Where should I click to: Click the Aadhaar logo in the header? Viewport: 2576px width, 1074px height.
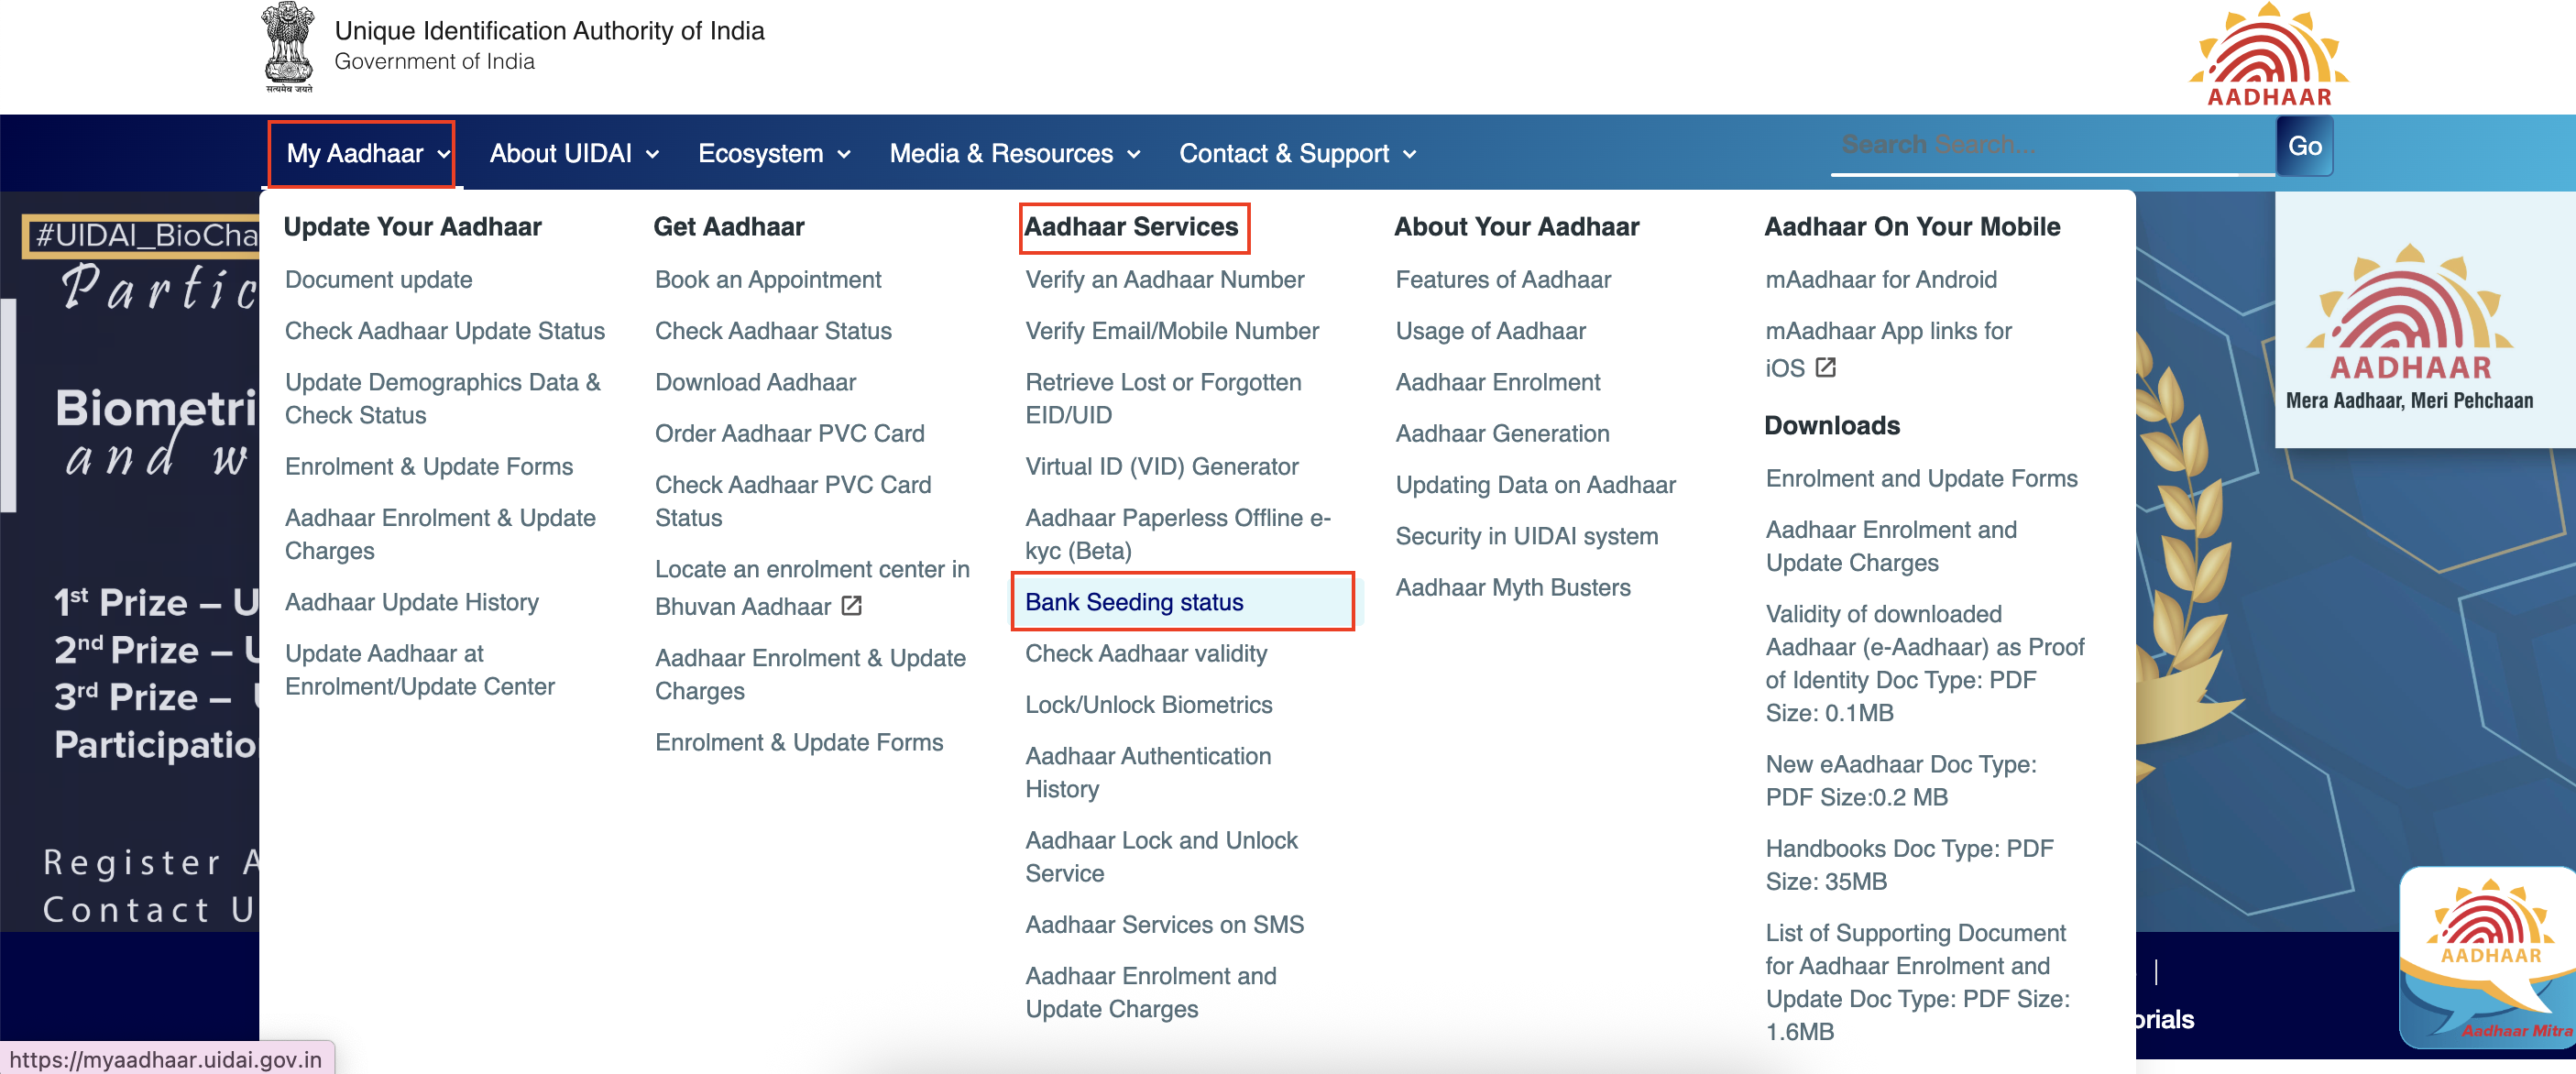point(2268,55)
